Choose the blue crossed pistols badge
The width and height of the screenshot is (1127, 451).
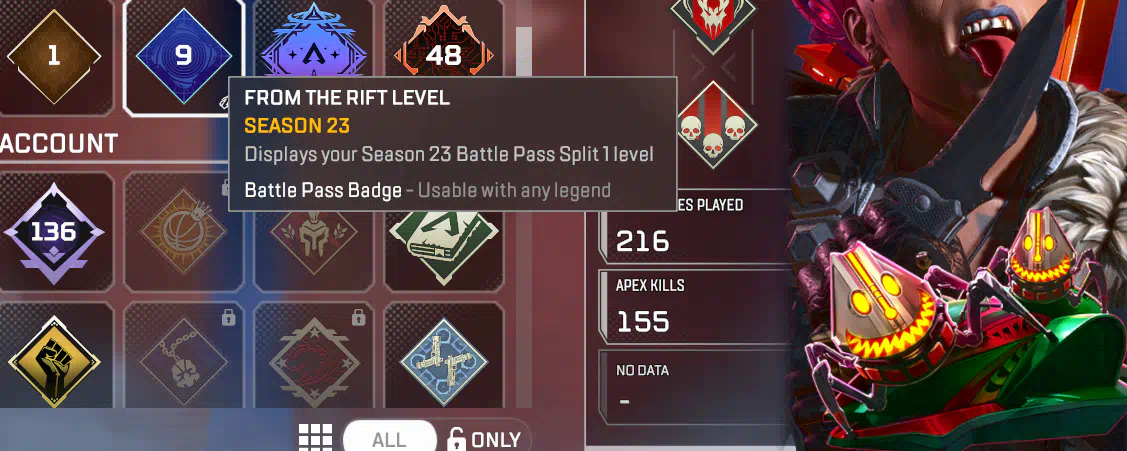tap(443, 360)
